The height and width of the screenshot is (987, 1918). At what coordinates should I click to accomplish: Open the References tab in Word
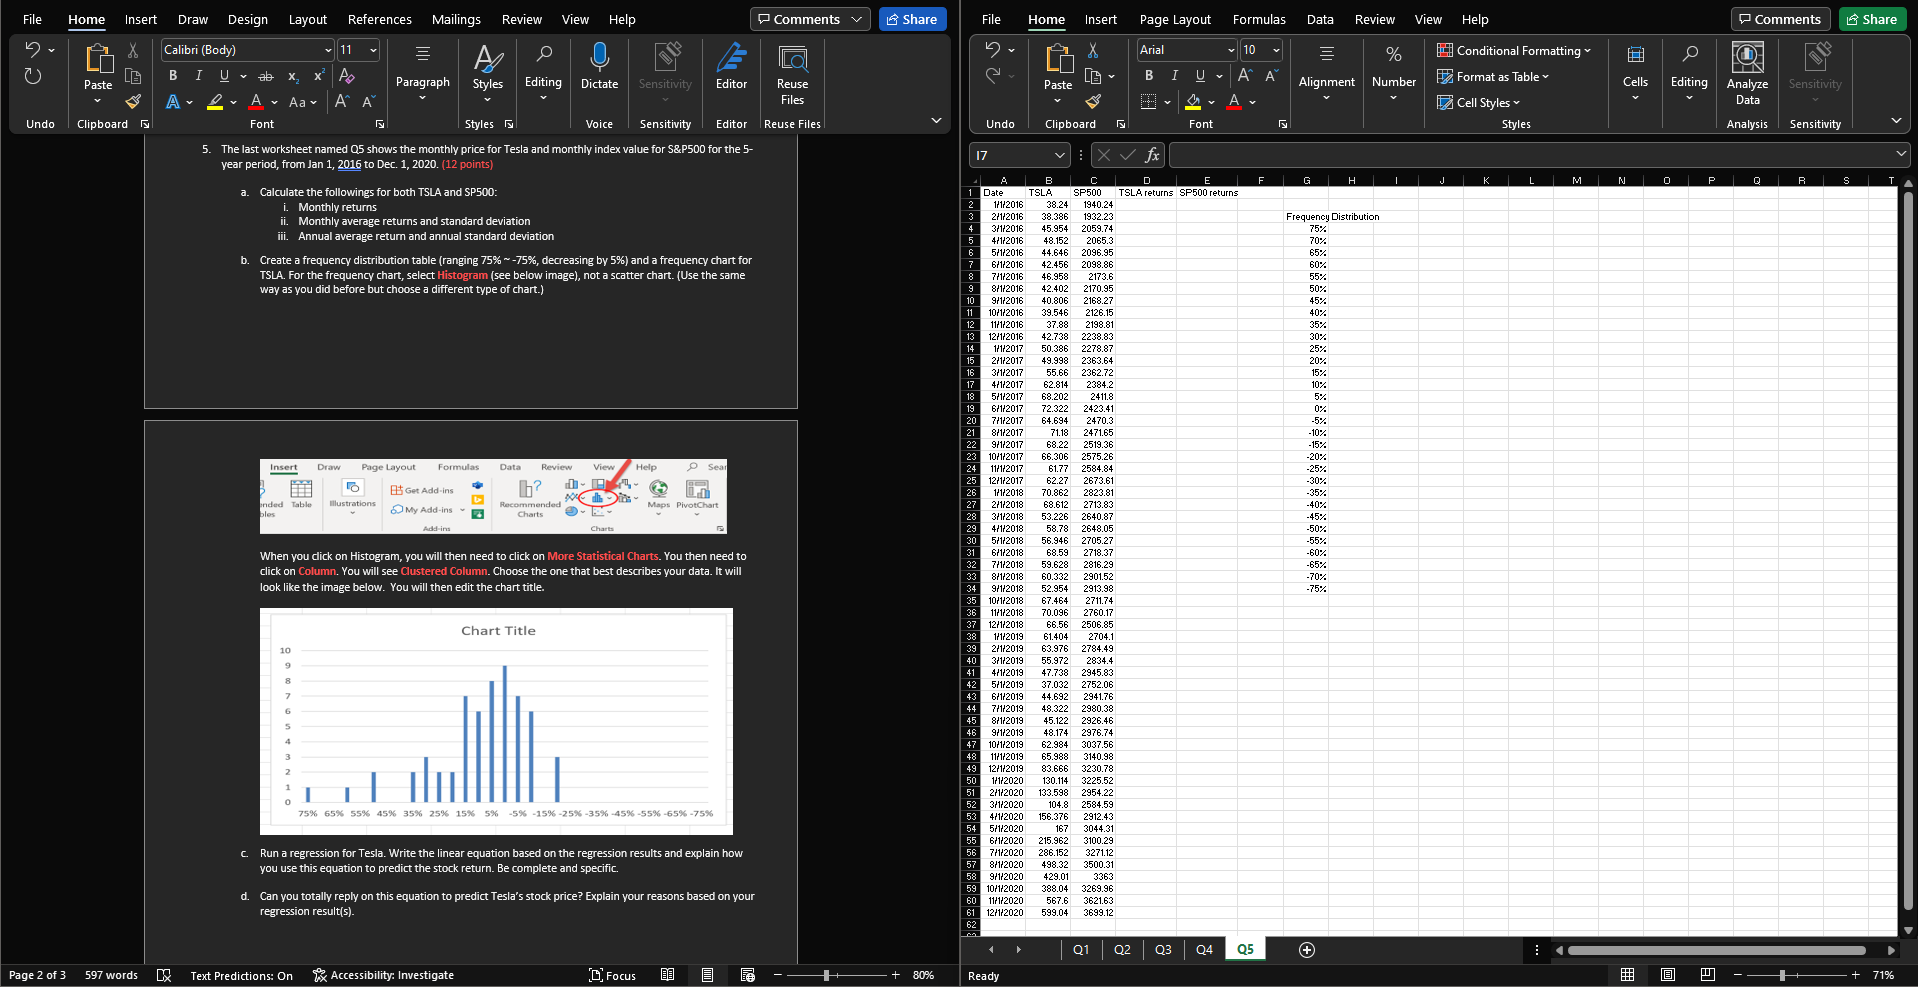pyautogui.click(x=379, y=19)
